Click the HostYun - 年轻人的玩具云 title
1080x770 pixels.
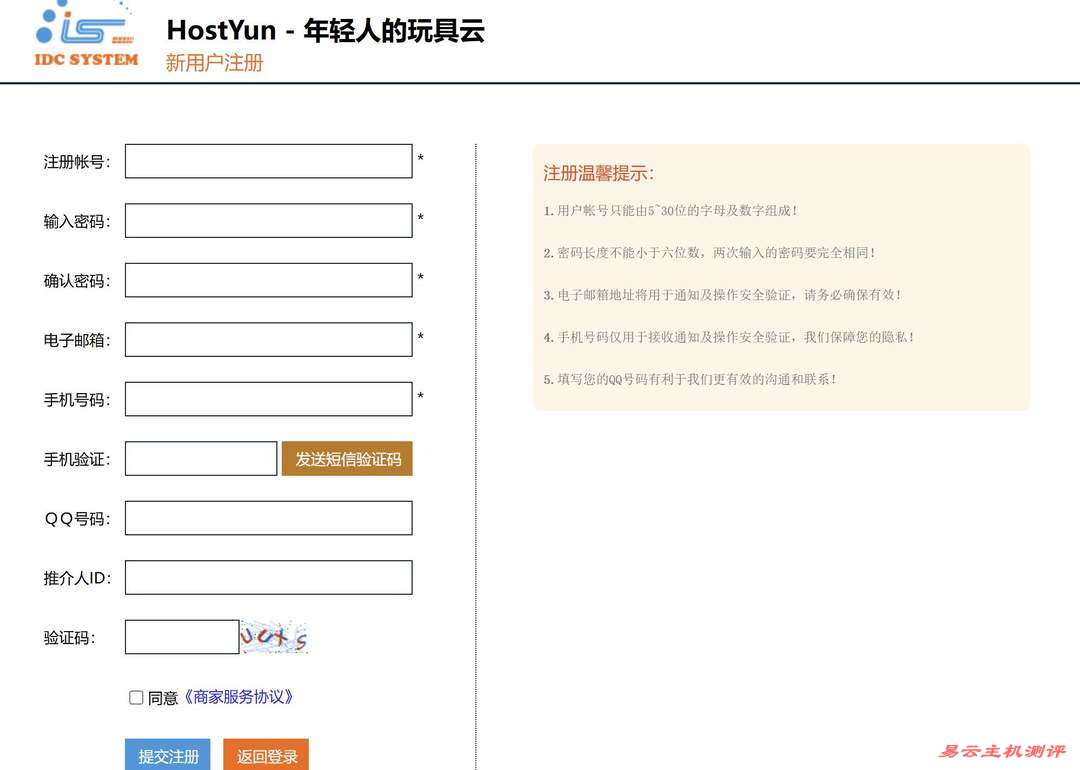pyautogui.click(x=326, y=30)
